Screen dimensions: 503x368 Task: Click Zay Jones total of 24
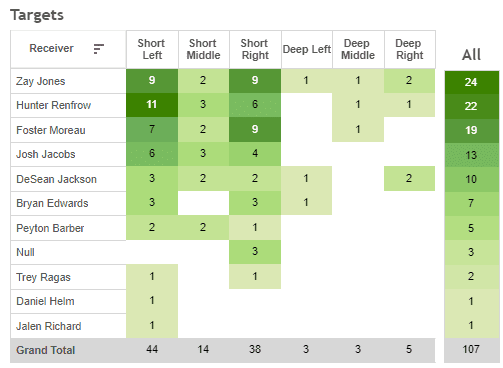[x=471, y=82]
